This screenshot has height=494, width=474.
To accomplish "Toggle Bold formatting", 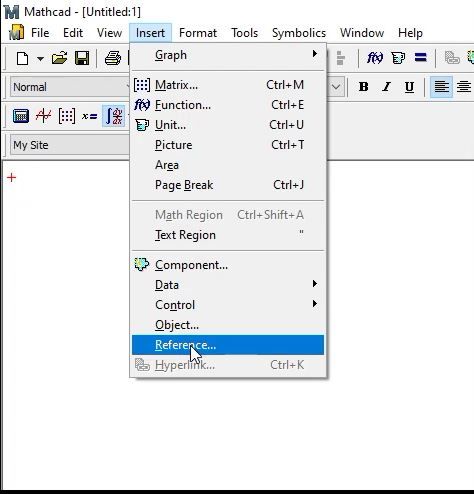I will tap(363, 87).
